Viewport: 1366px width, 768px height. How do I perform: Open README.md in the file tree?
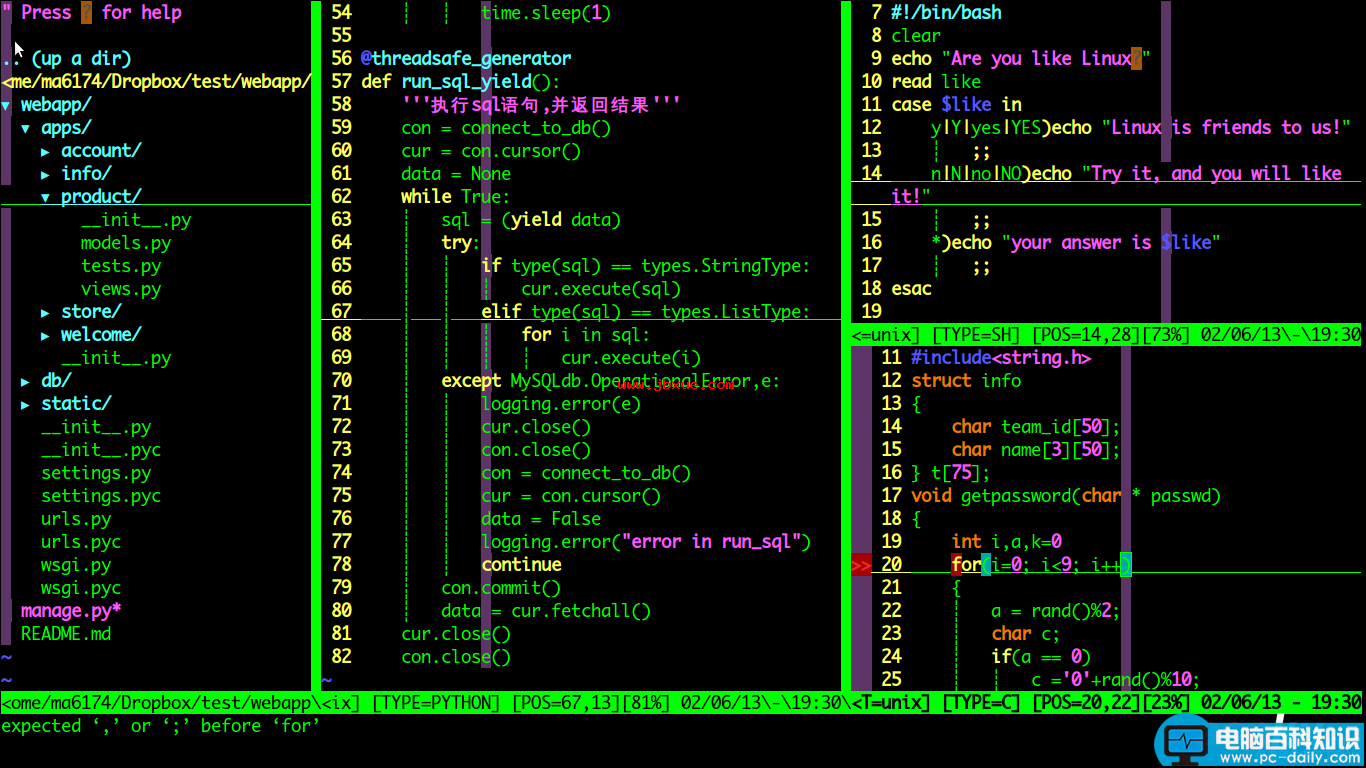(x=66, y=634)
